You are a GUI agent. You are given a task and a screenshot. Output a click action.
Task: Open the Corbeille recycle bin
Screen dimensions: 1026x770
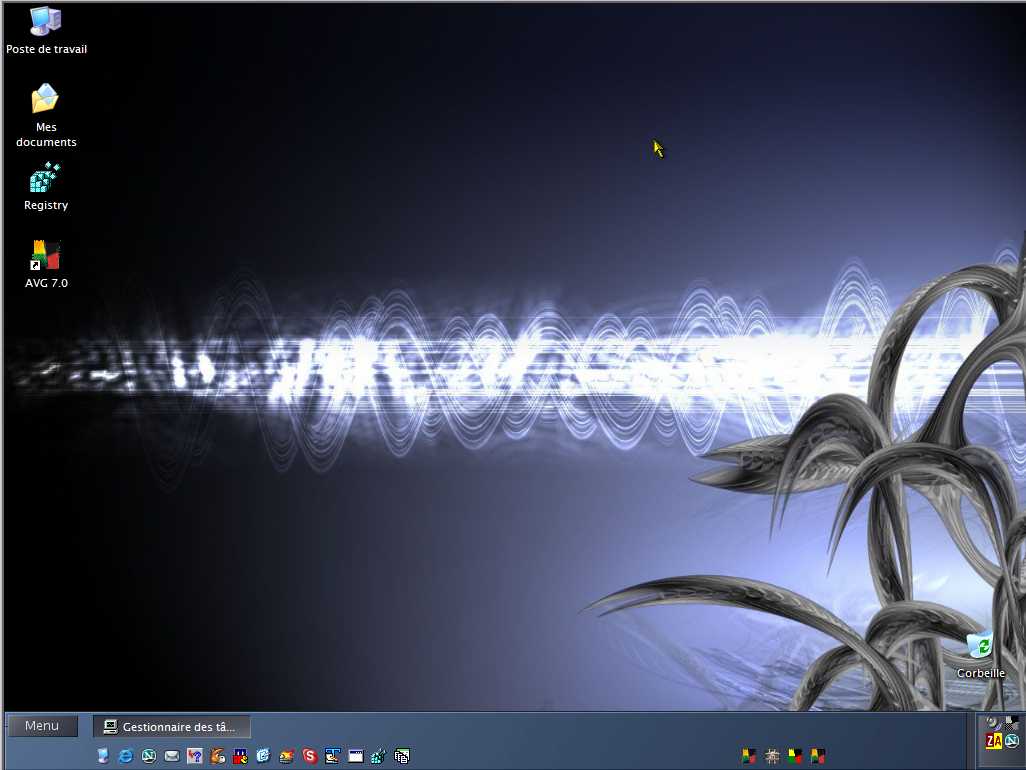979,646
